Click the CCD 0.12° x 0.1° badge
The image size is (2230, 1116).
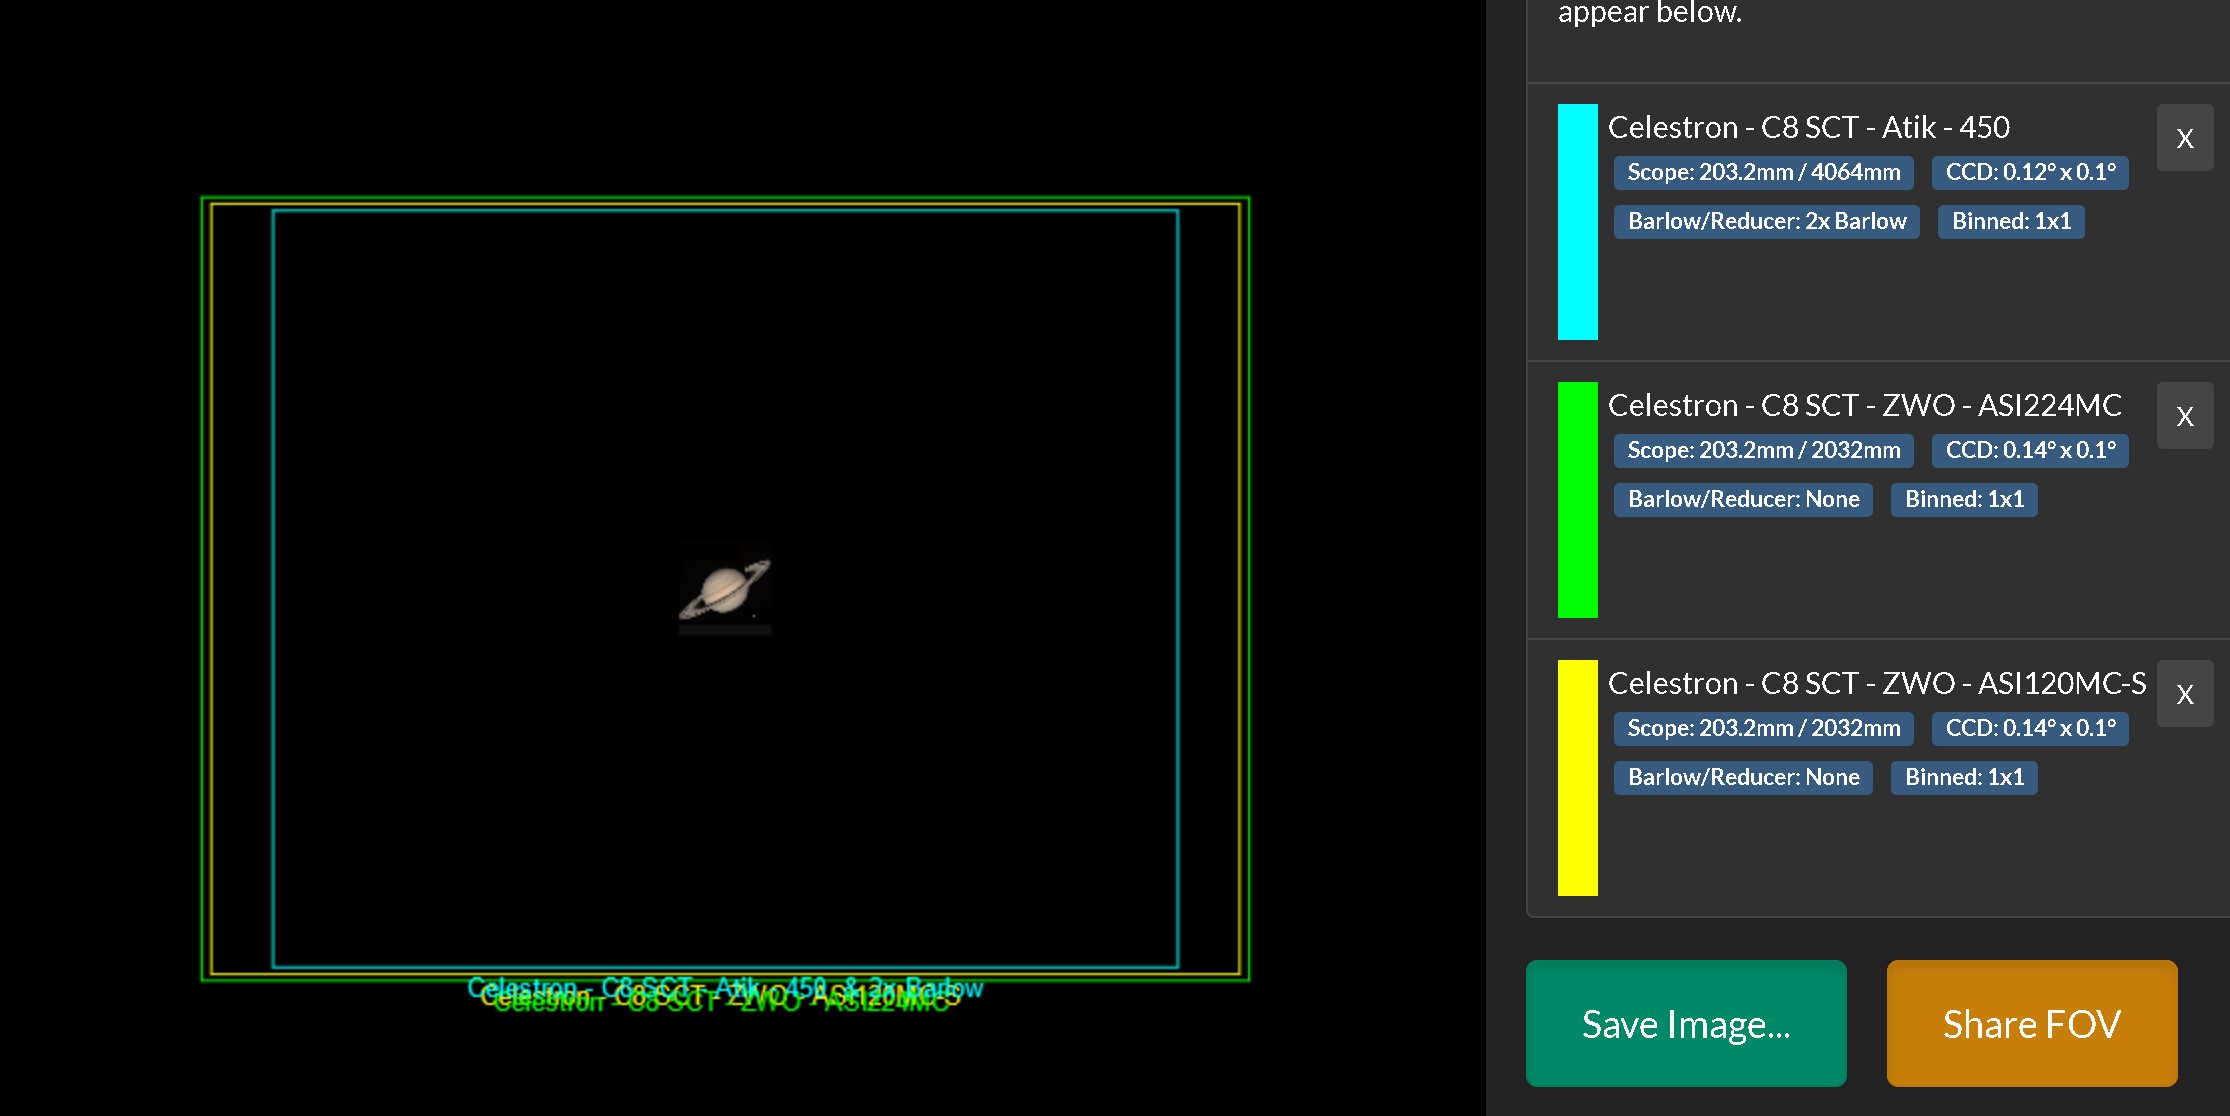[x=2029, y=172]
